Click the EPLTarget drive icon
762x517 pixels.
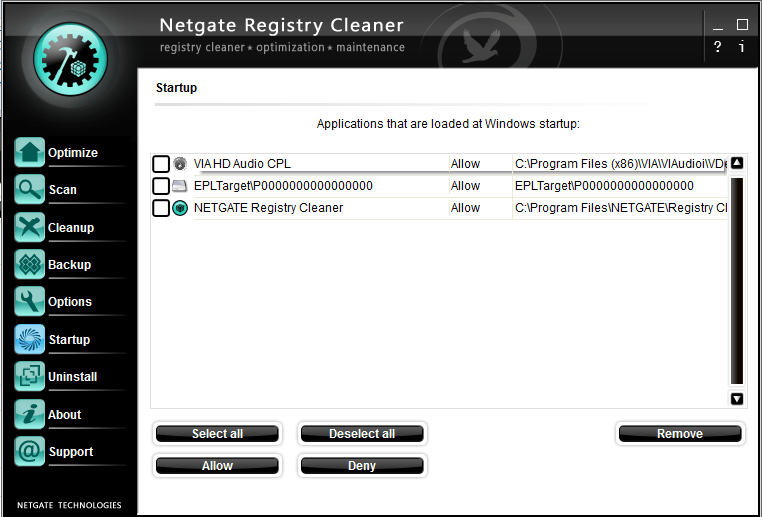click(180, 186)
